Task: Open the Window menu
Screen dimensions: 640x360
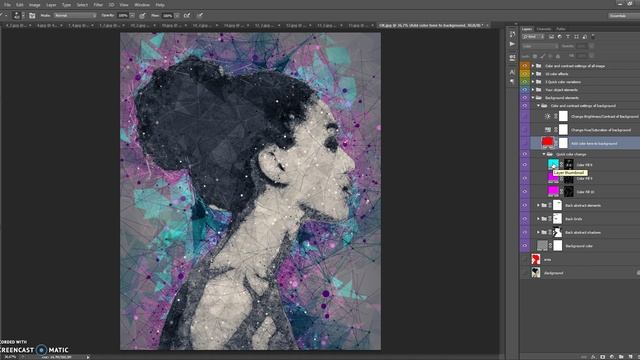Action: [142, 5]
